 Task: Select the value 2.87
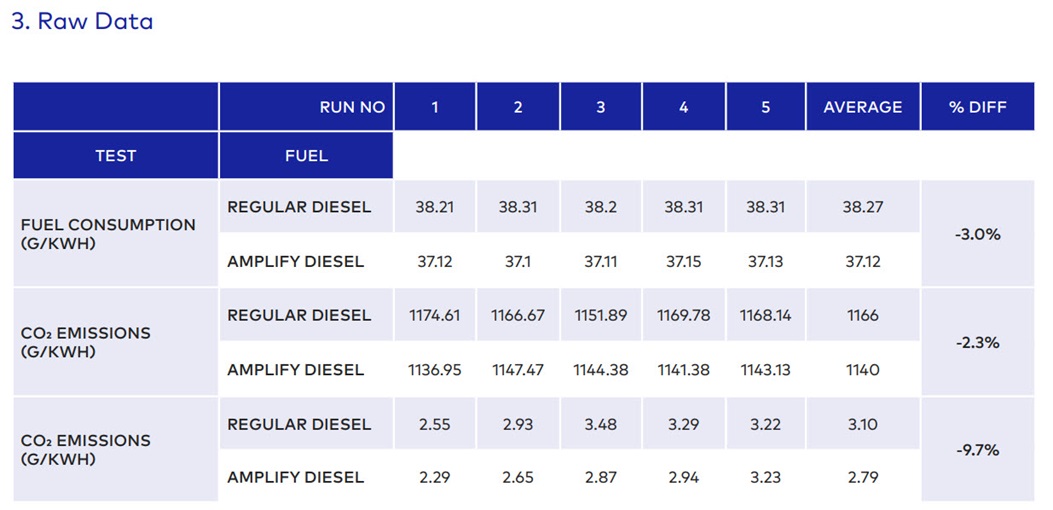pos(601,477)
